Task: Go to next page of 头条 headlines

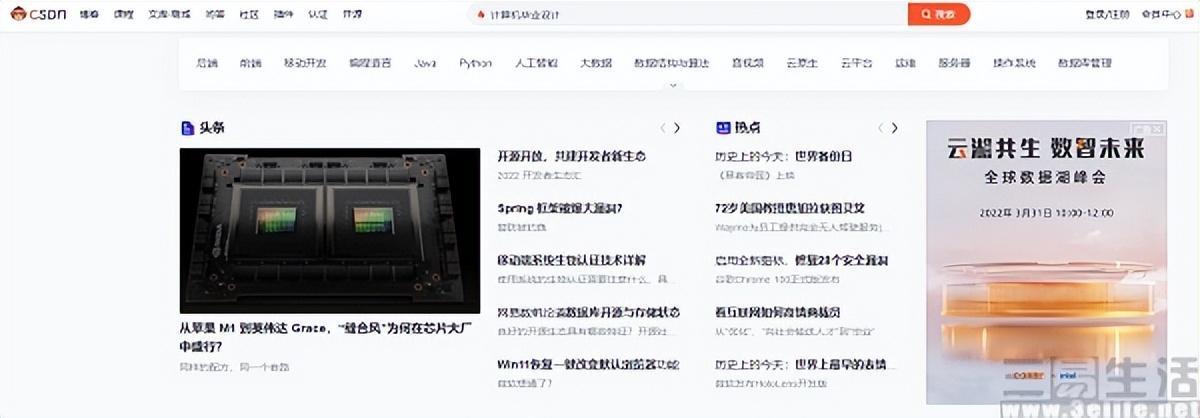Action: pos(677,128)
